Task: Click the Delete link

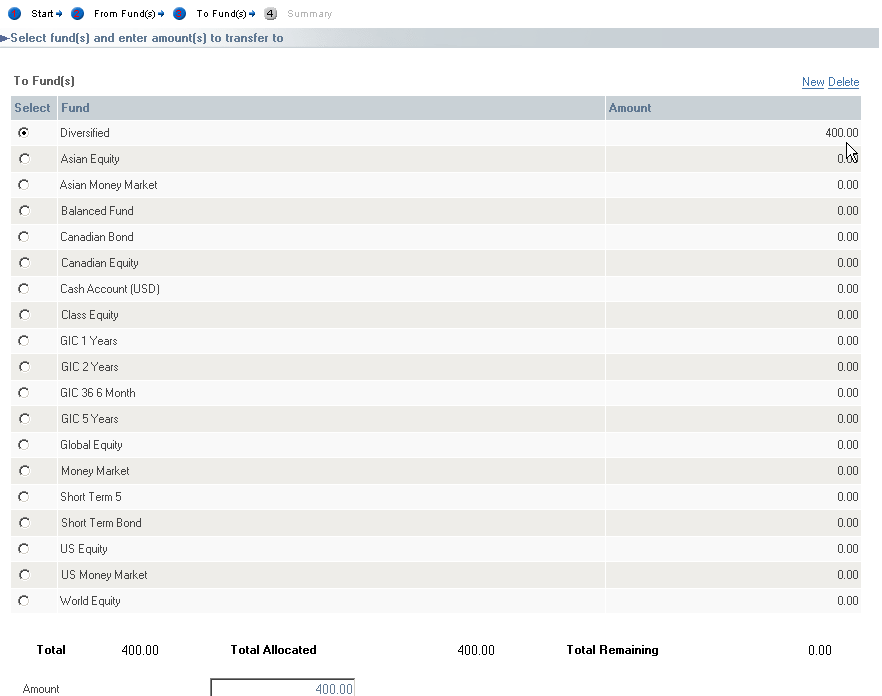Action: tap(843, 82)
